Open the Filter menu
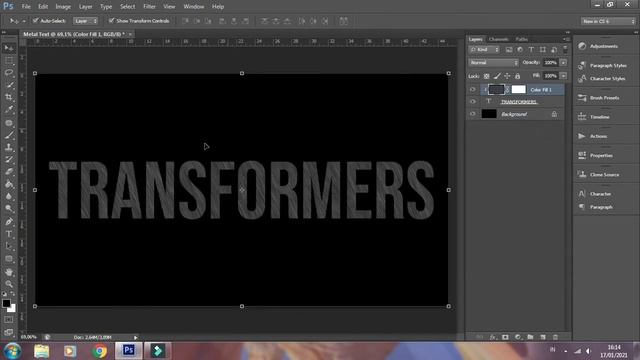 [x=149, y=7]
